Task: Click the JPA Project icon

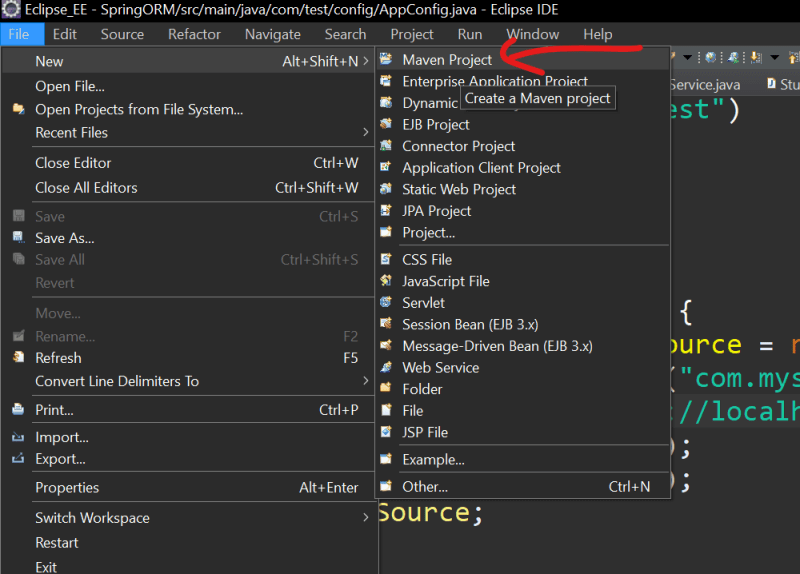Action: point(386,210)
